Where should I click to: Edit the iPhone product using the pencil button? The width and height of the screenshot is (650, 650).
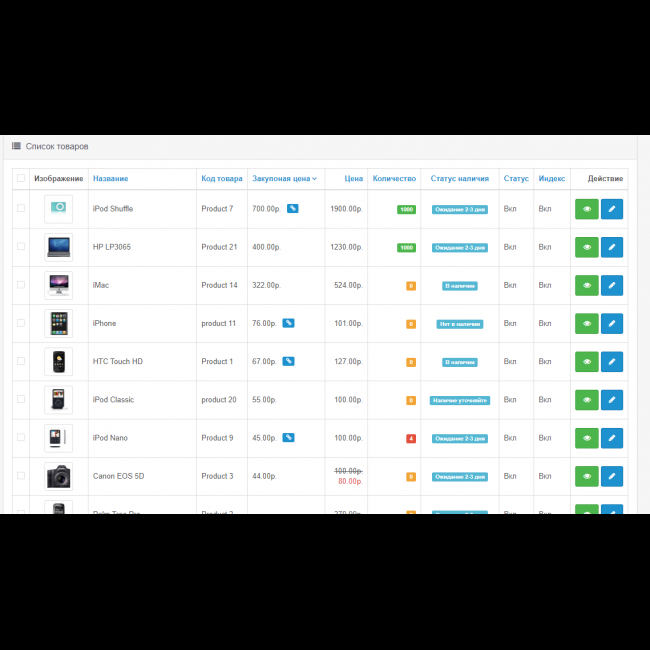click(x=611, y=323)
